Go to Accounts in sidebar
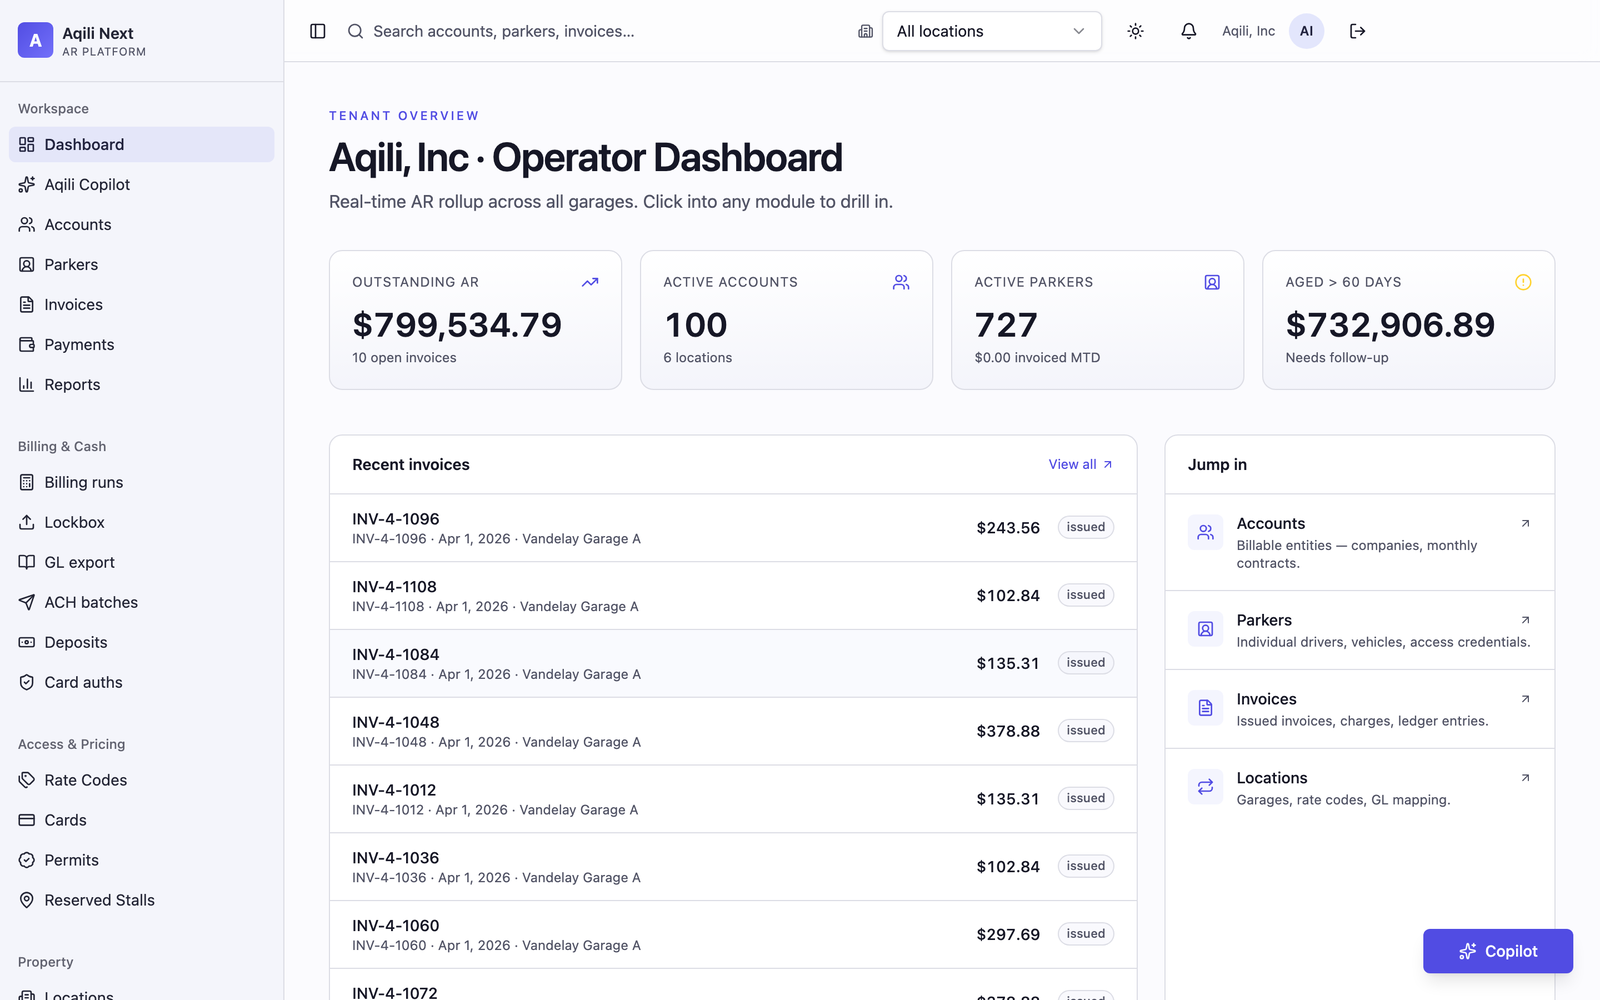 click(x=141, y=224)
